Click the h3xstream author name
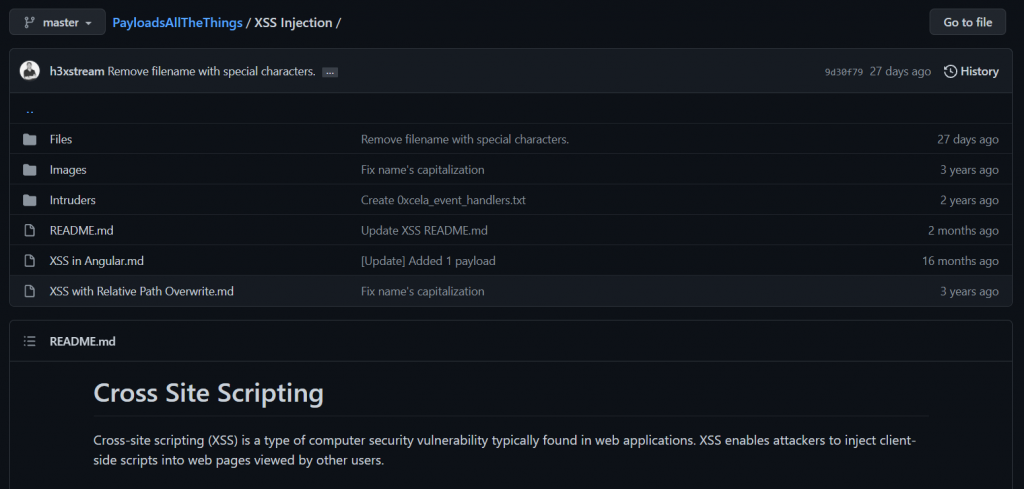This screenshot has width=1024, height=489. tap(77, 71)
